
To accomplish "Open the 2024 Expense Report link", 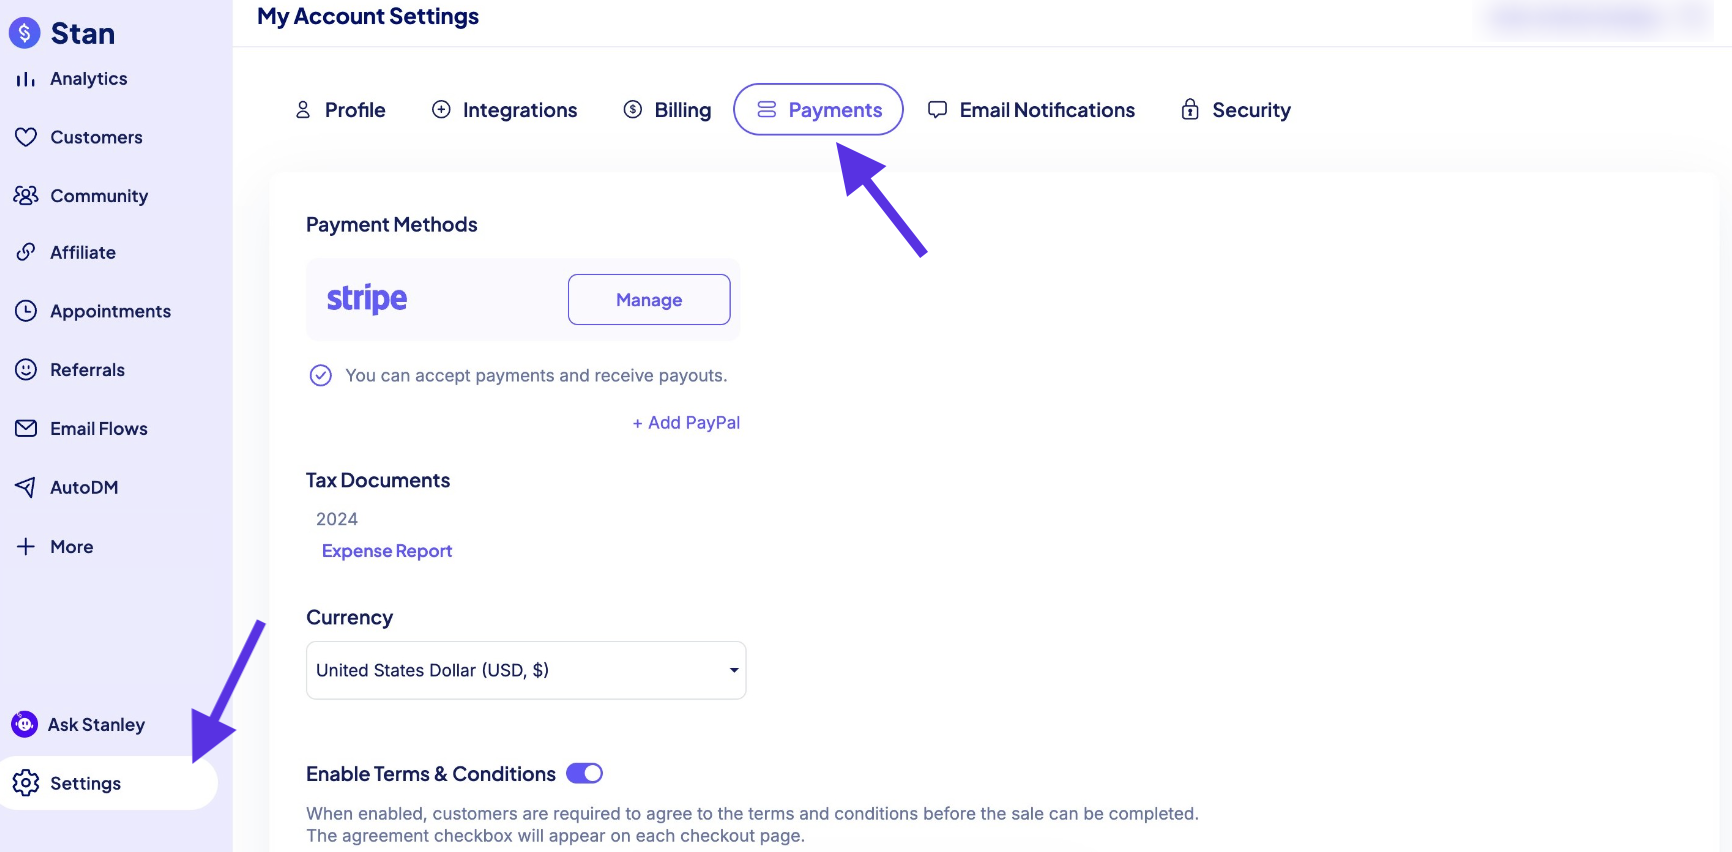I will [x=387, y=551].
